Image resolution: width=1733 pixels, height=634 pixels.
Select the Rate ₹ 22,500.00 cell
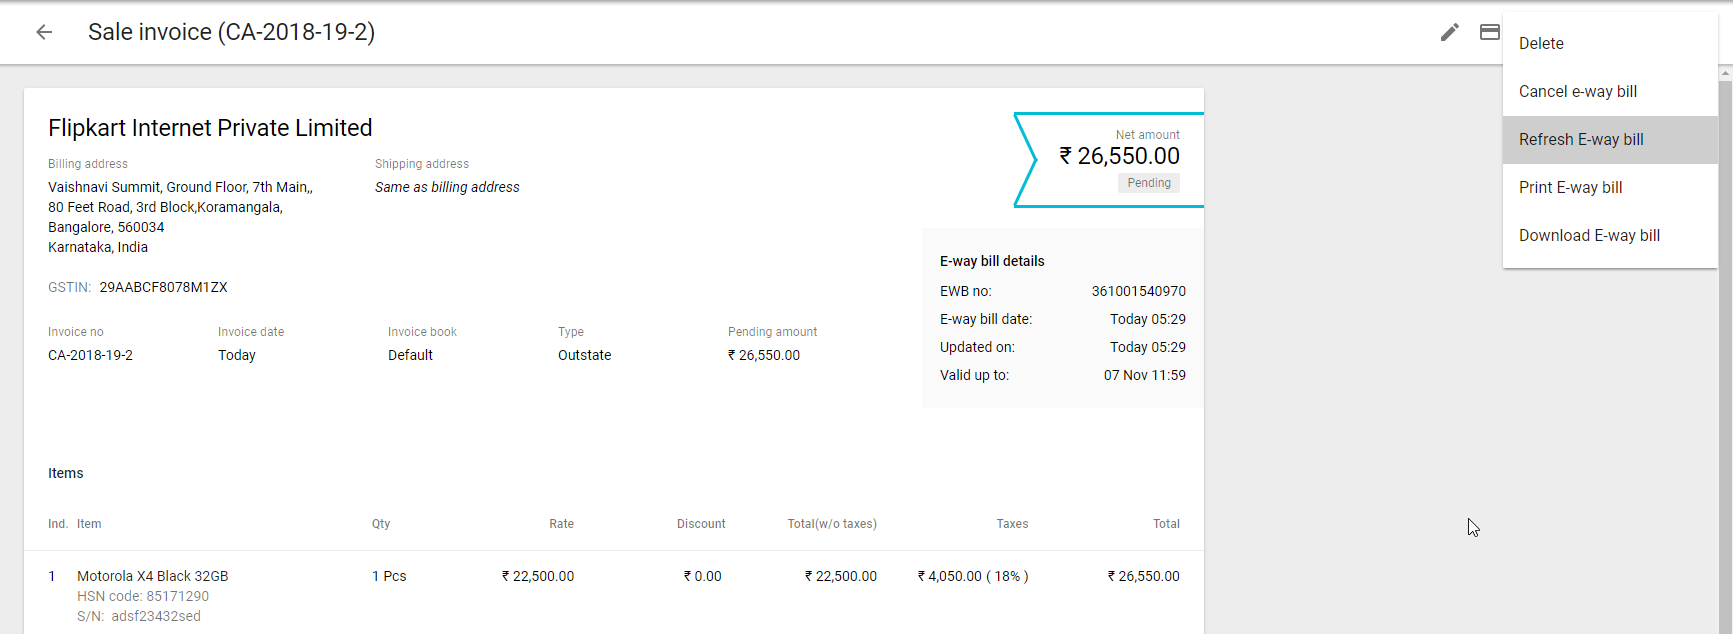(538, 576)
